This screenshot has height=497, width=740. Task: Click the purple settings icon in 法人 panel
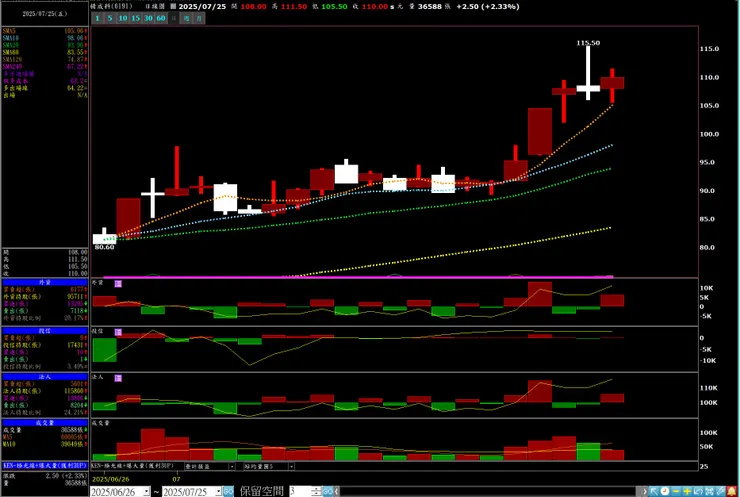pyautogui.click(x=118, y=378)
